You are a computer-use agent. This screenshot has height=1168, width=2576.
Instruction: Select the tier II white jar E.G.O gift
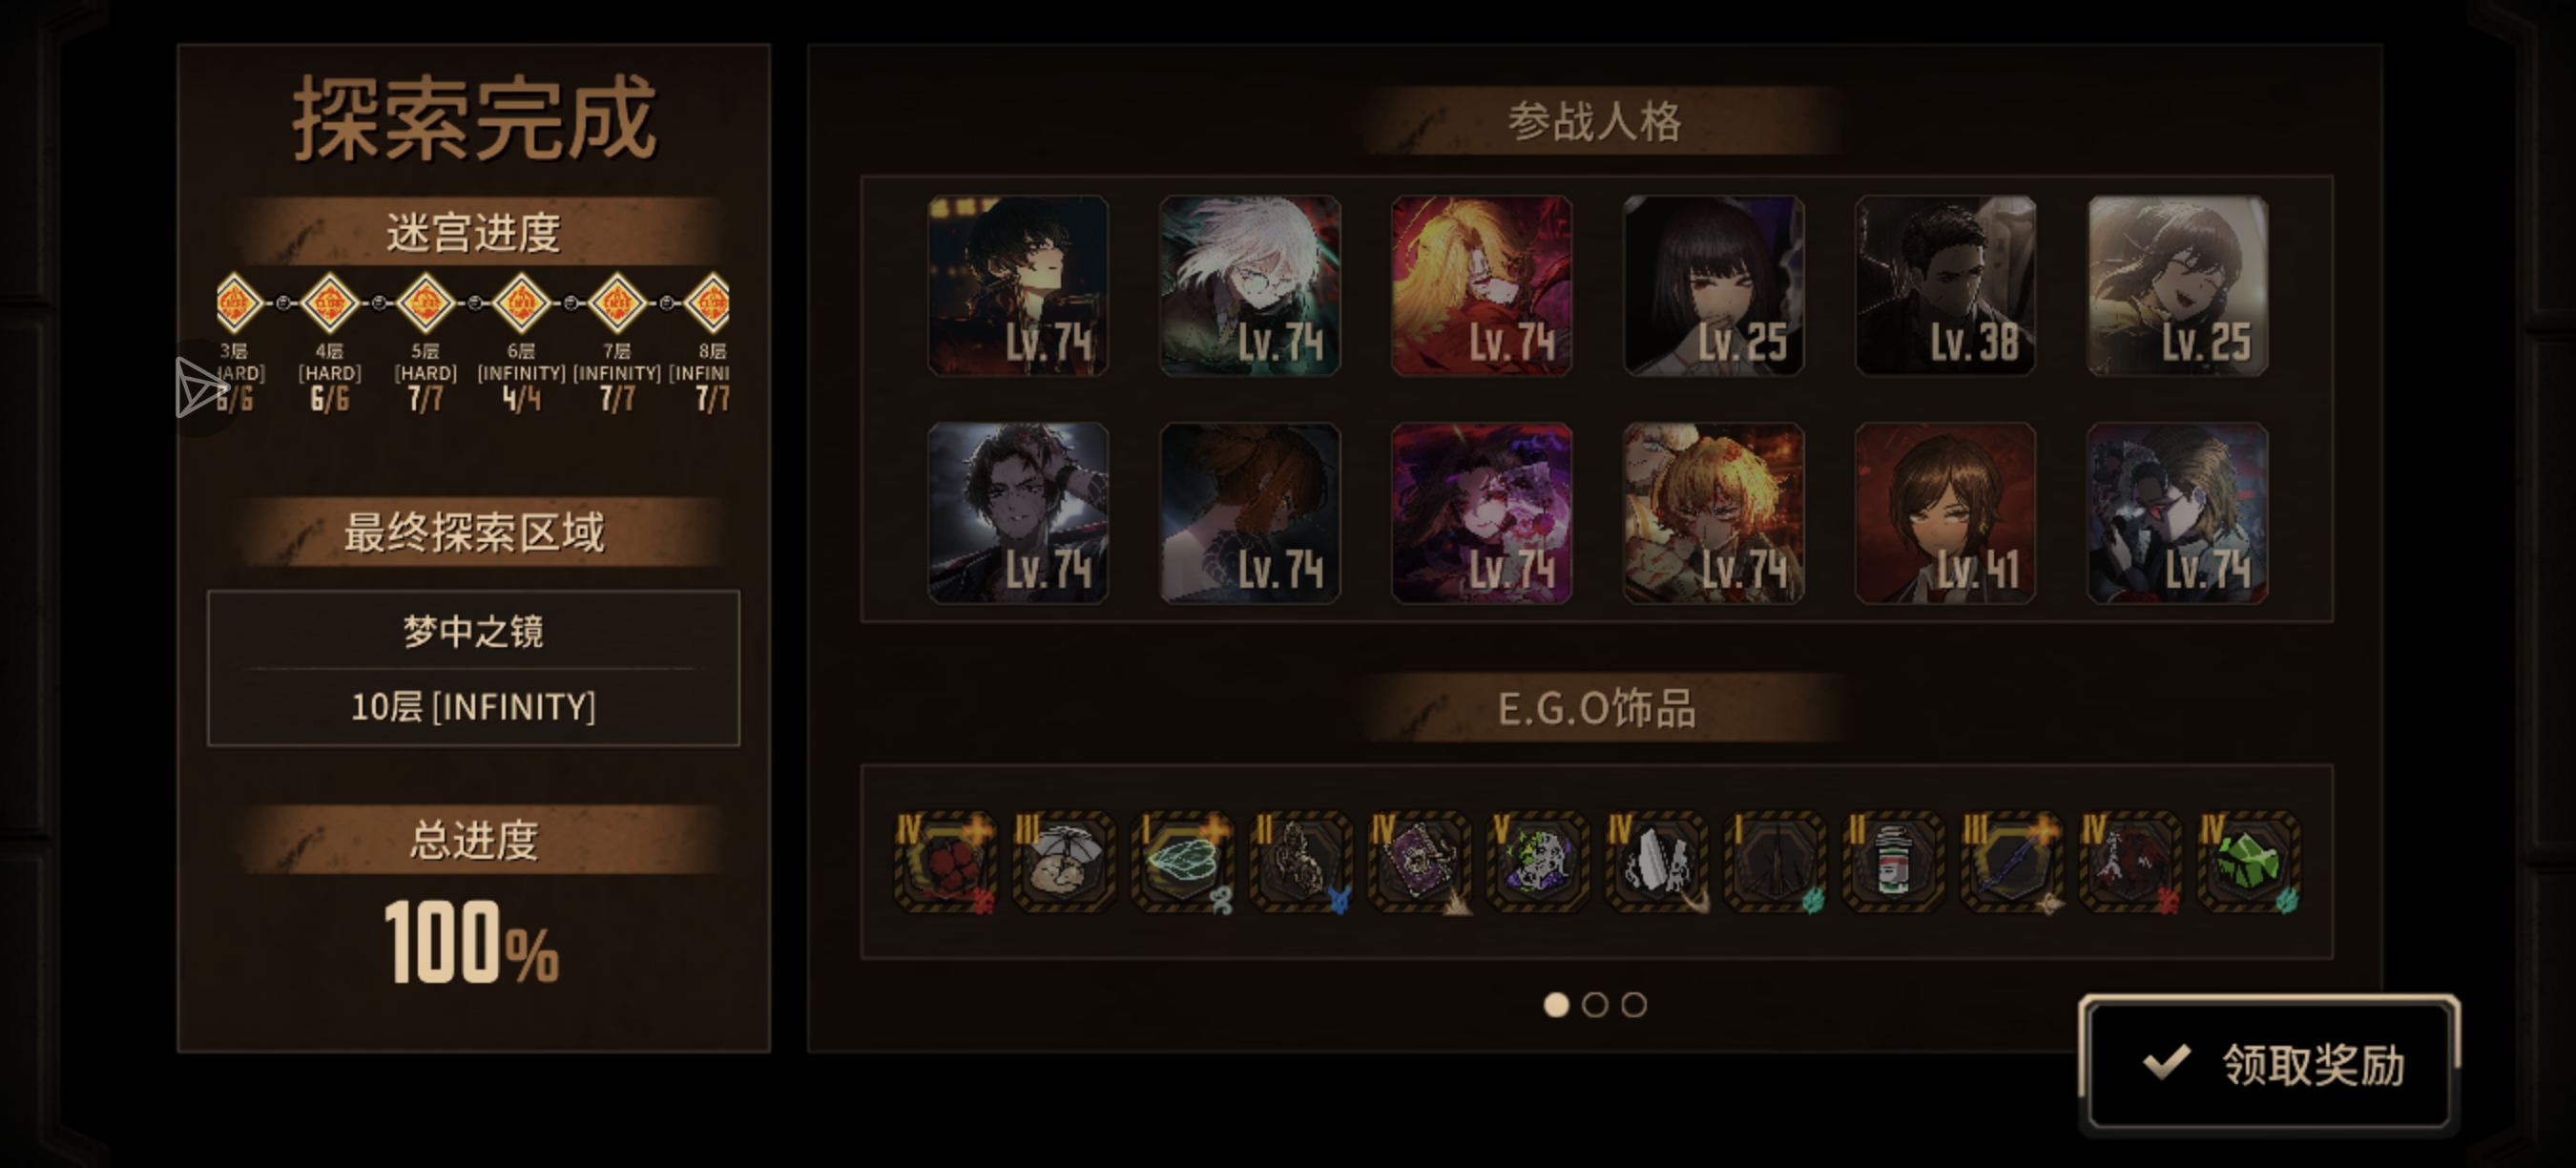(1893, 861)
